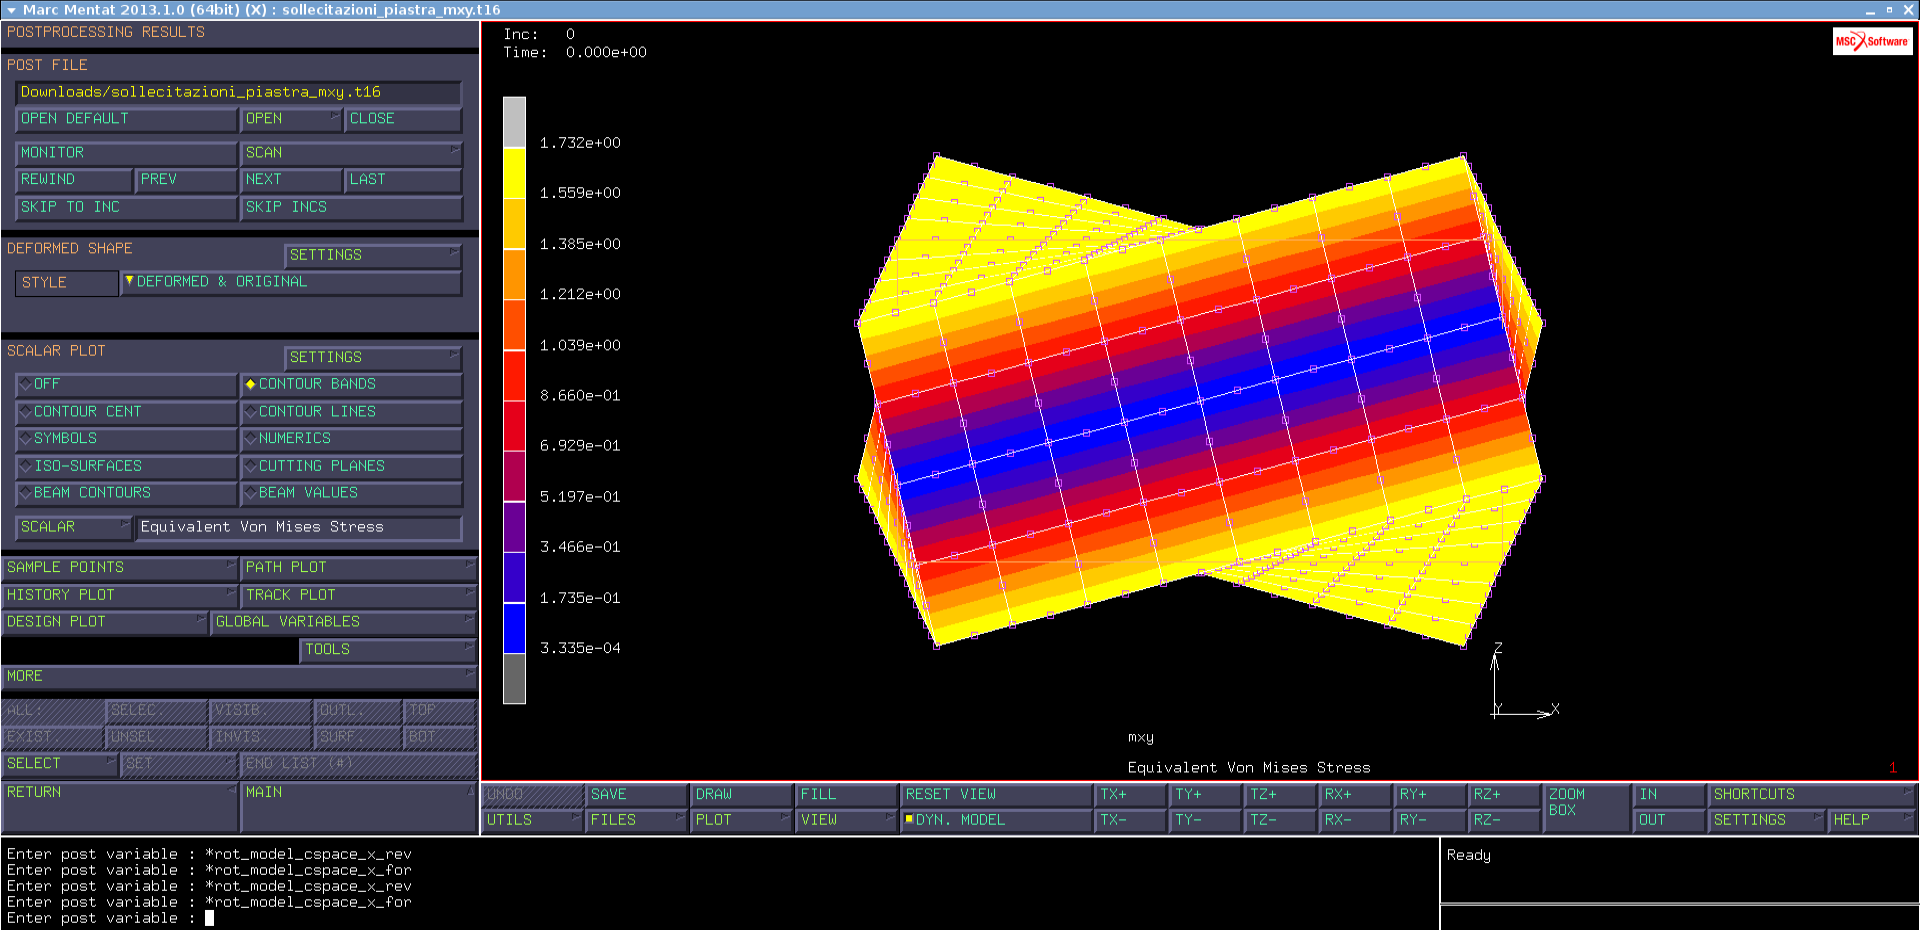The width and height of the screenshot is (1920, 930).
Task: Turn scalar plot OFF
Action: 125,384
